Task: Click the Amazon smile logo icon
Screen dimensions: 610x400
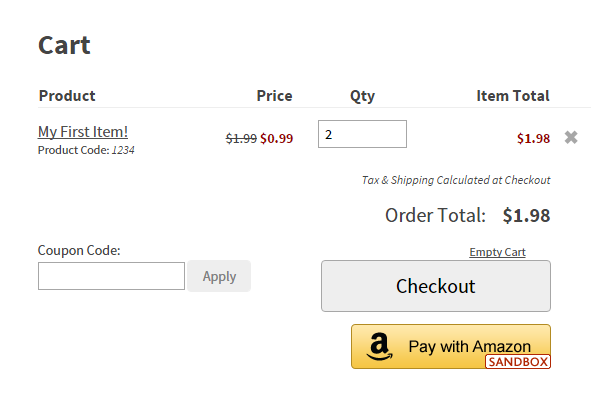Action: pos(379,347)
